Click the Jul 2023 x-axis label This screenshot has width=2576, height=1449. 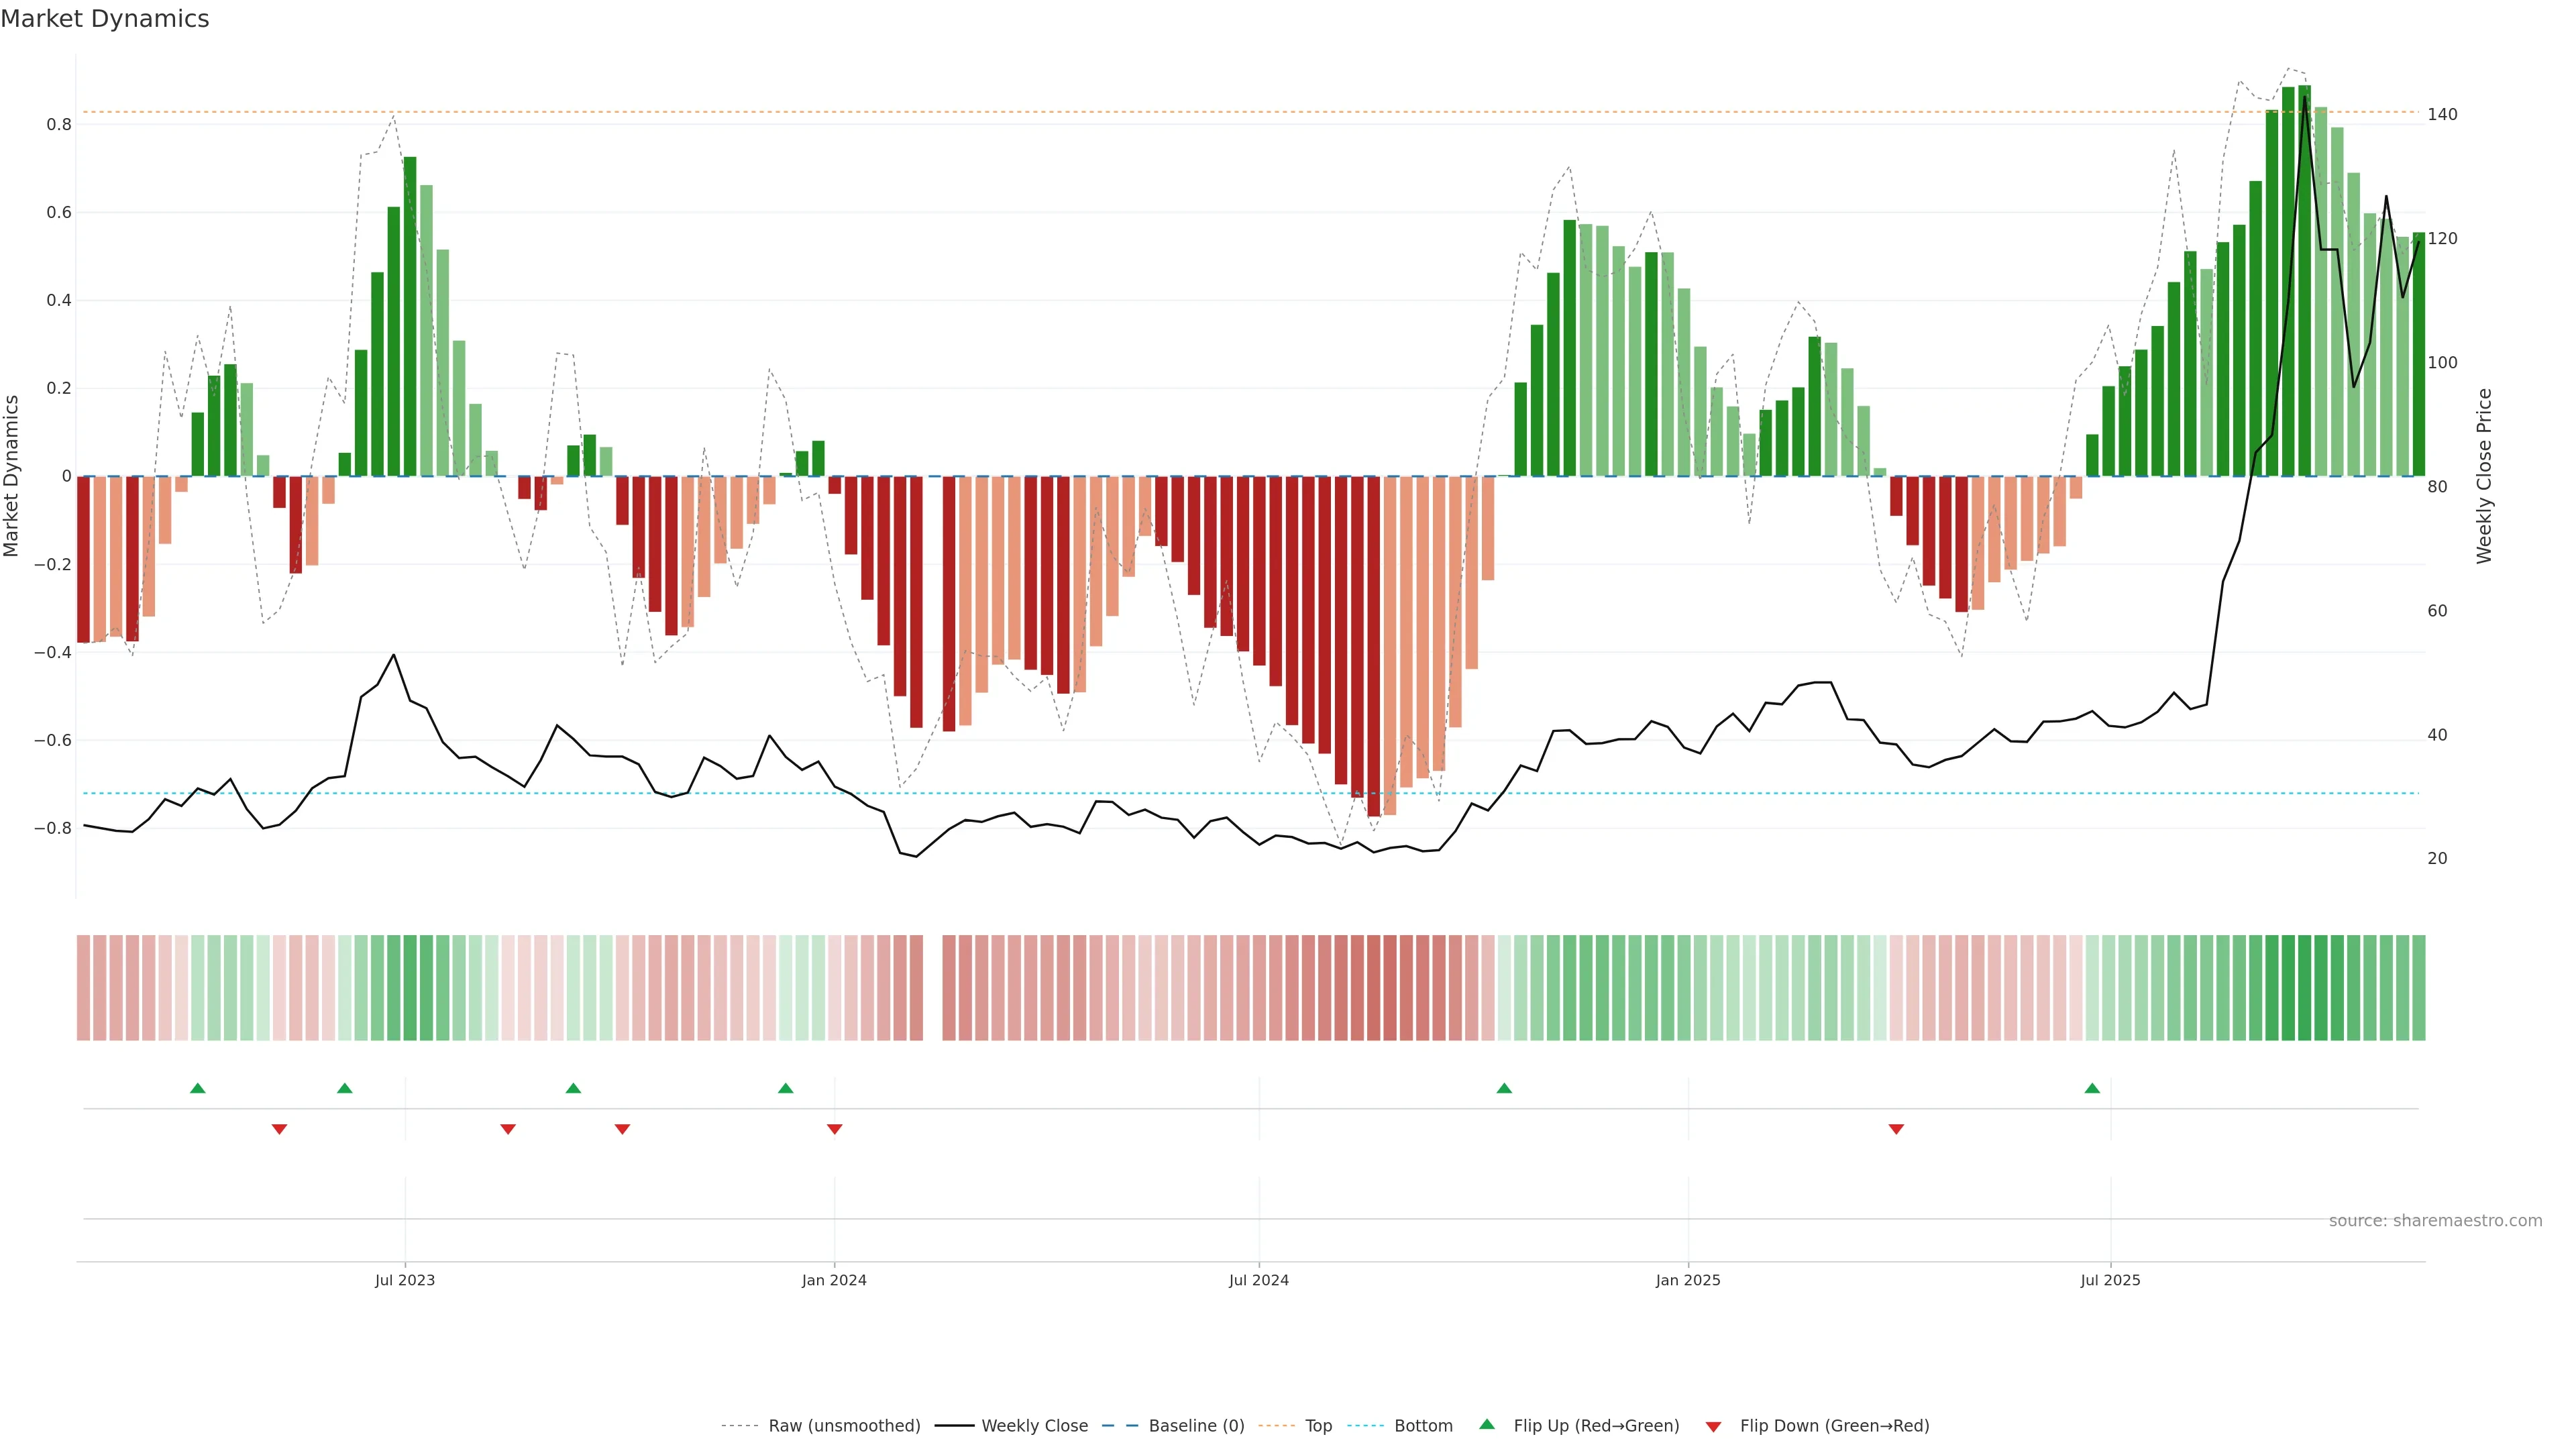[405, 1280]
